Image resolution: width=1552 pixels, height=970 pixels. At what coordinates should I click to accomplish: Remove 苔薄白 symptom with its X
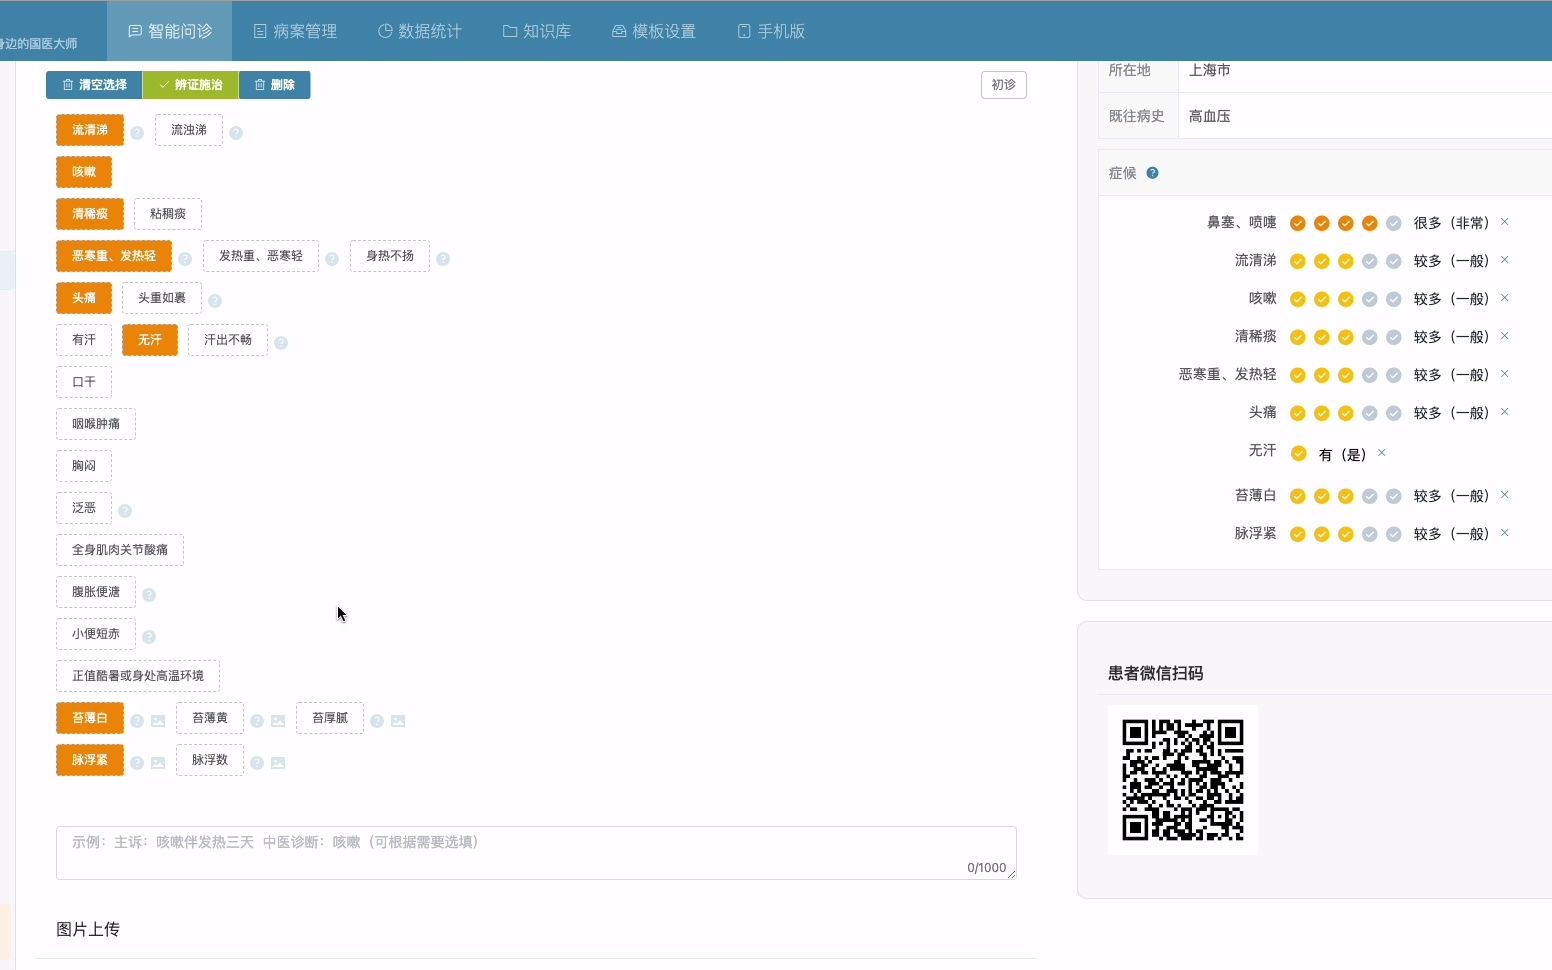point(1504,495)
